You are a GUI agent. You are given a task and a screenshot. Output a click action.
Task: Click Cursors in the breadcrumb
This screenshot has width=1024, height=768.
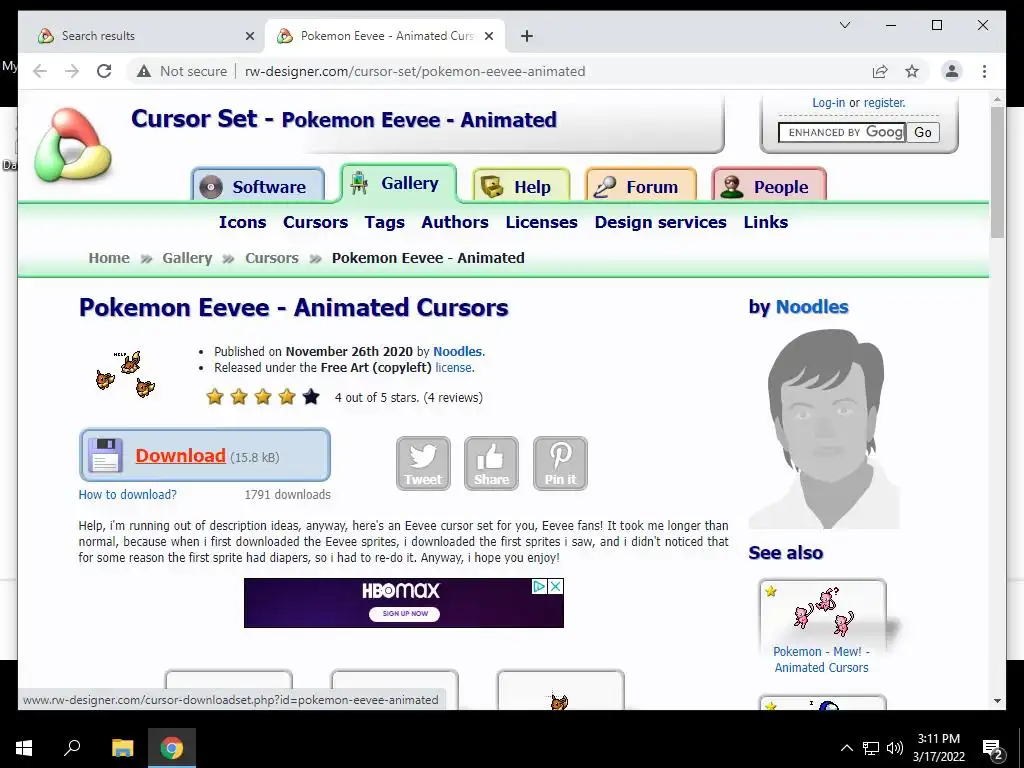coord(272,258)
